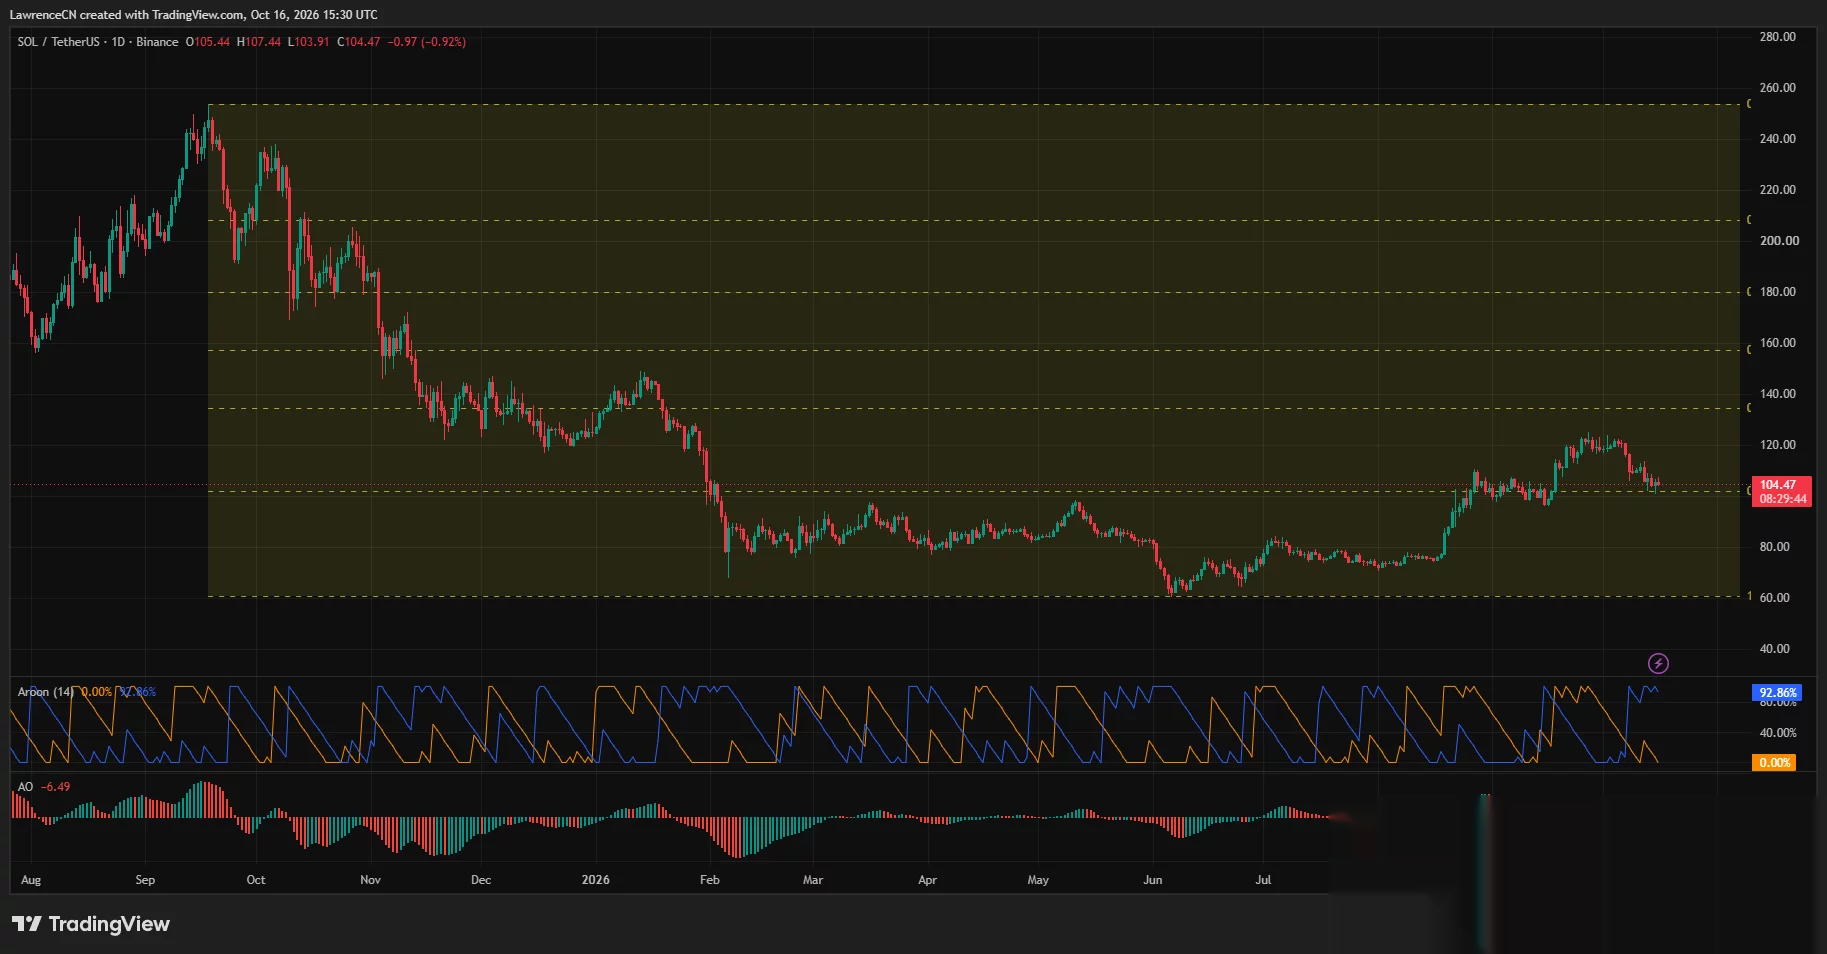Click the open price value 105.44
Screen dimensions: 1827x954
pyautogui.click(x=212, y=42)
